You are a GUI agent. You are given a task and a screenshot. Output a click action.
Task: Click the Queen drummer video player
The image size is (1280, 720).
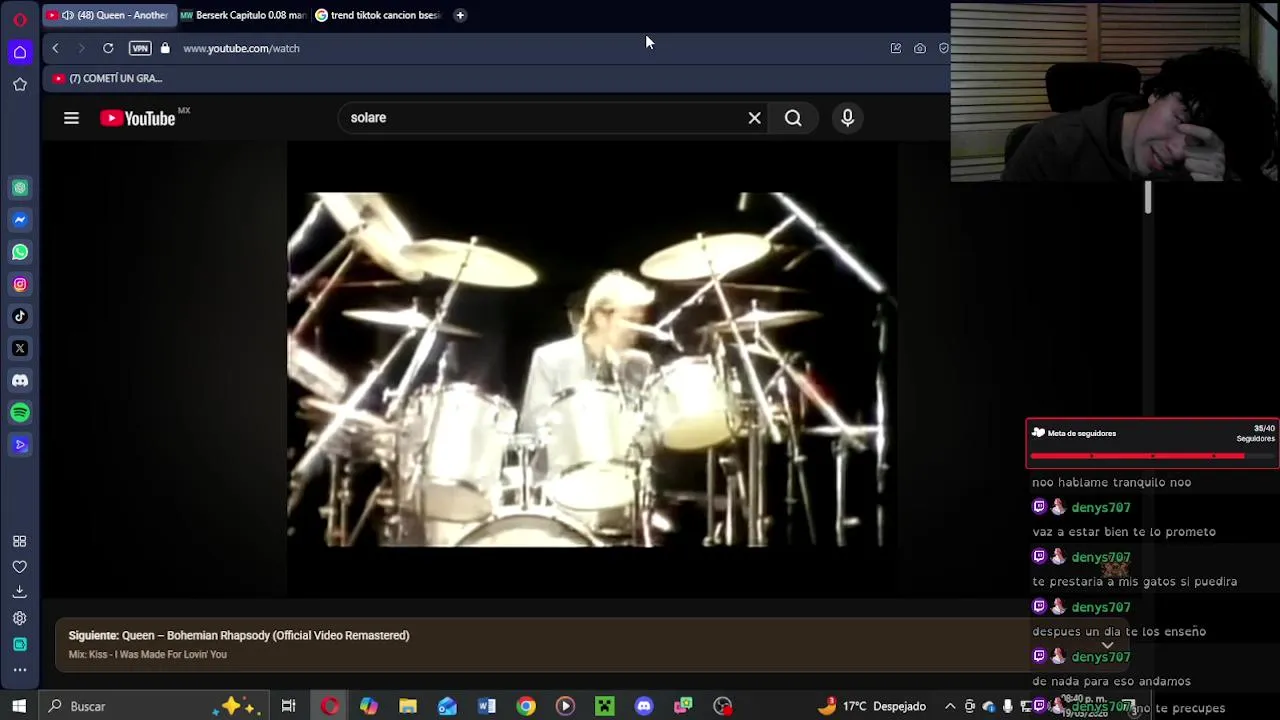click(591, 369)
